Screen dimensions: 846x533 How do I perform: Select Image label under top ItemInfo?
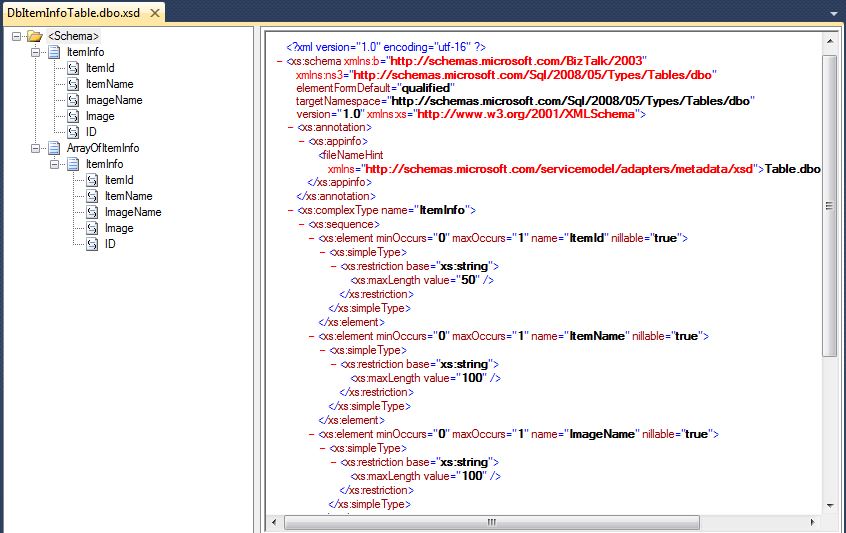coord(100,116)
